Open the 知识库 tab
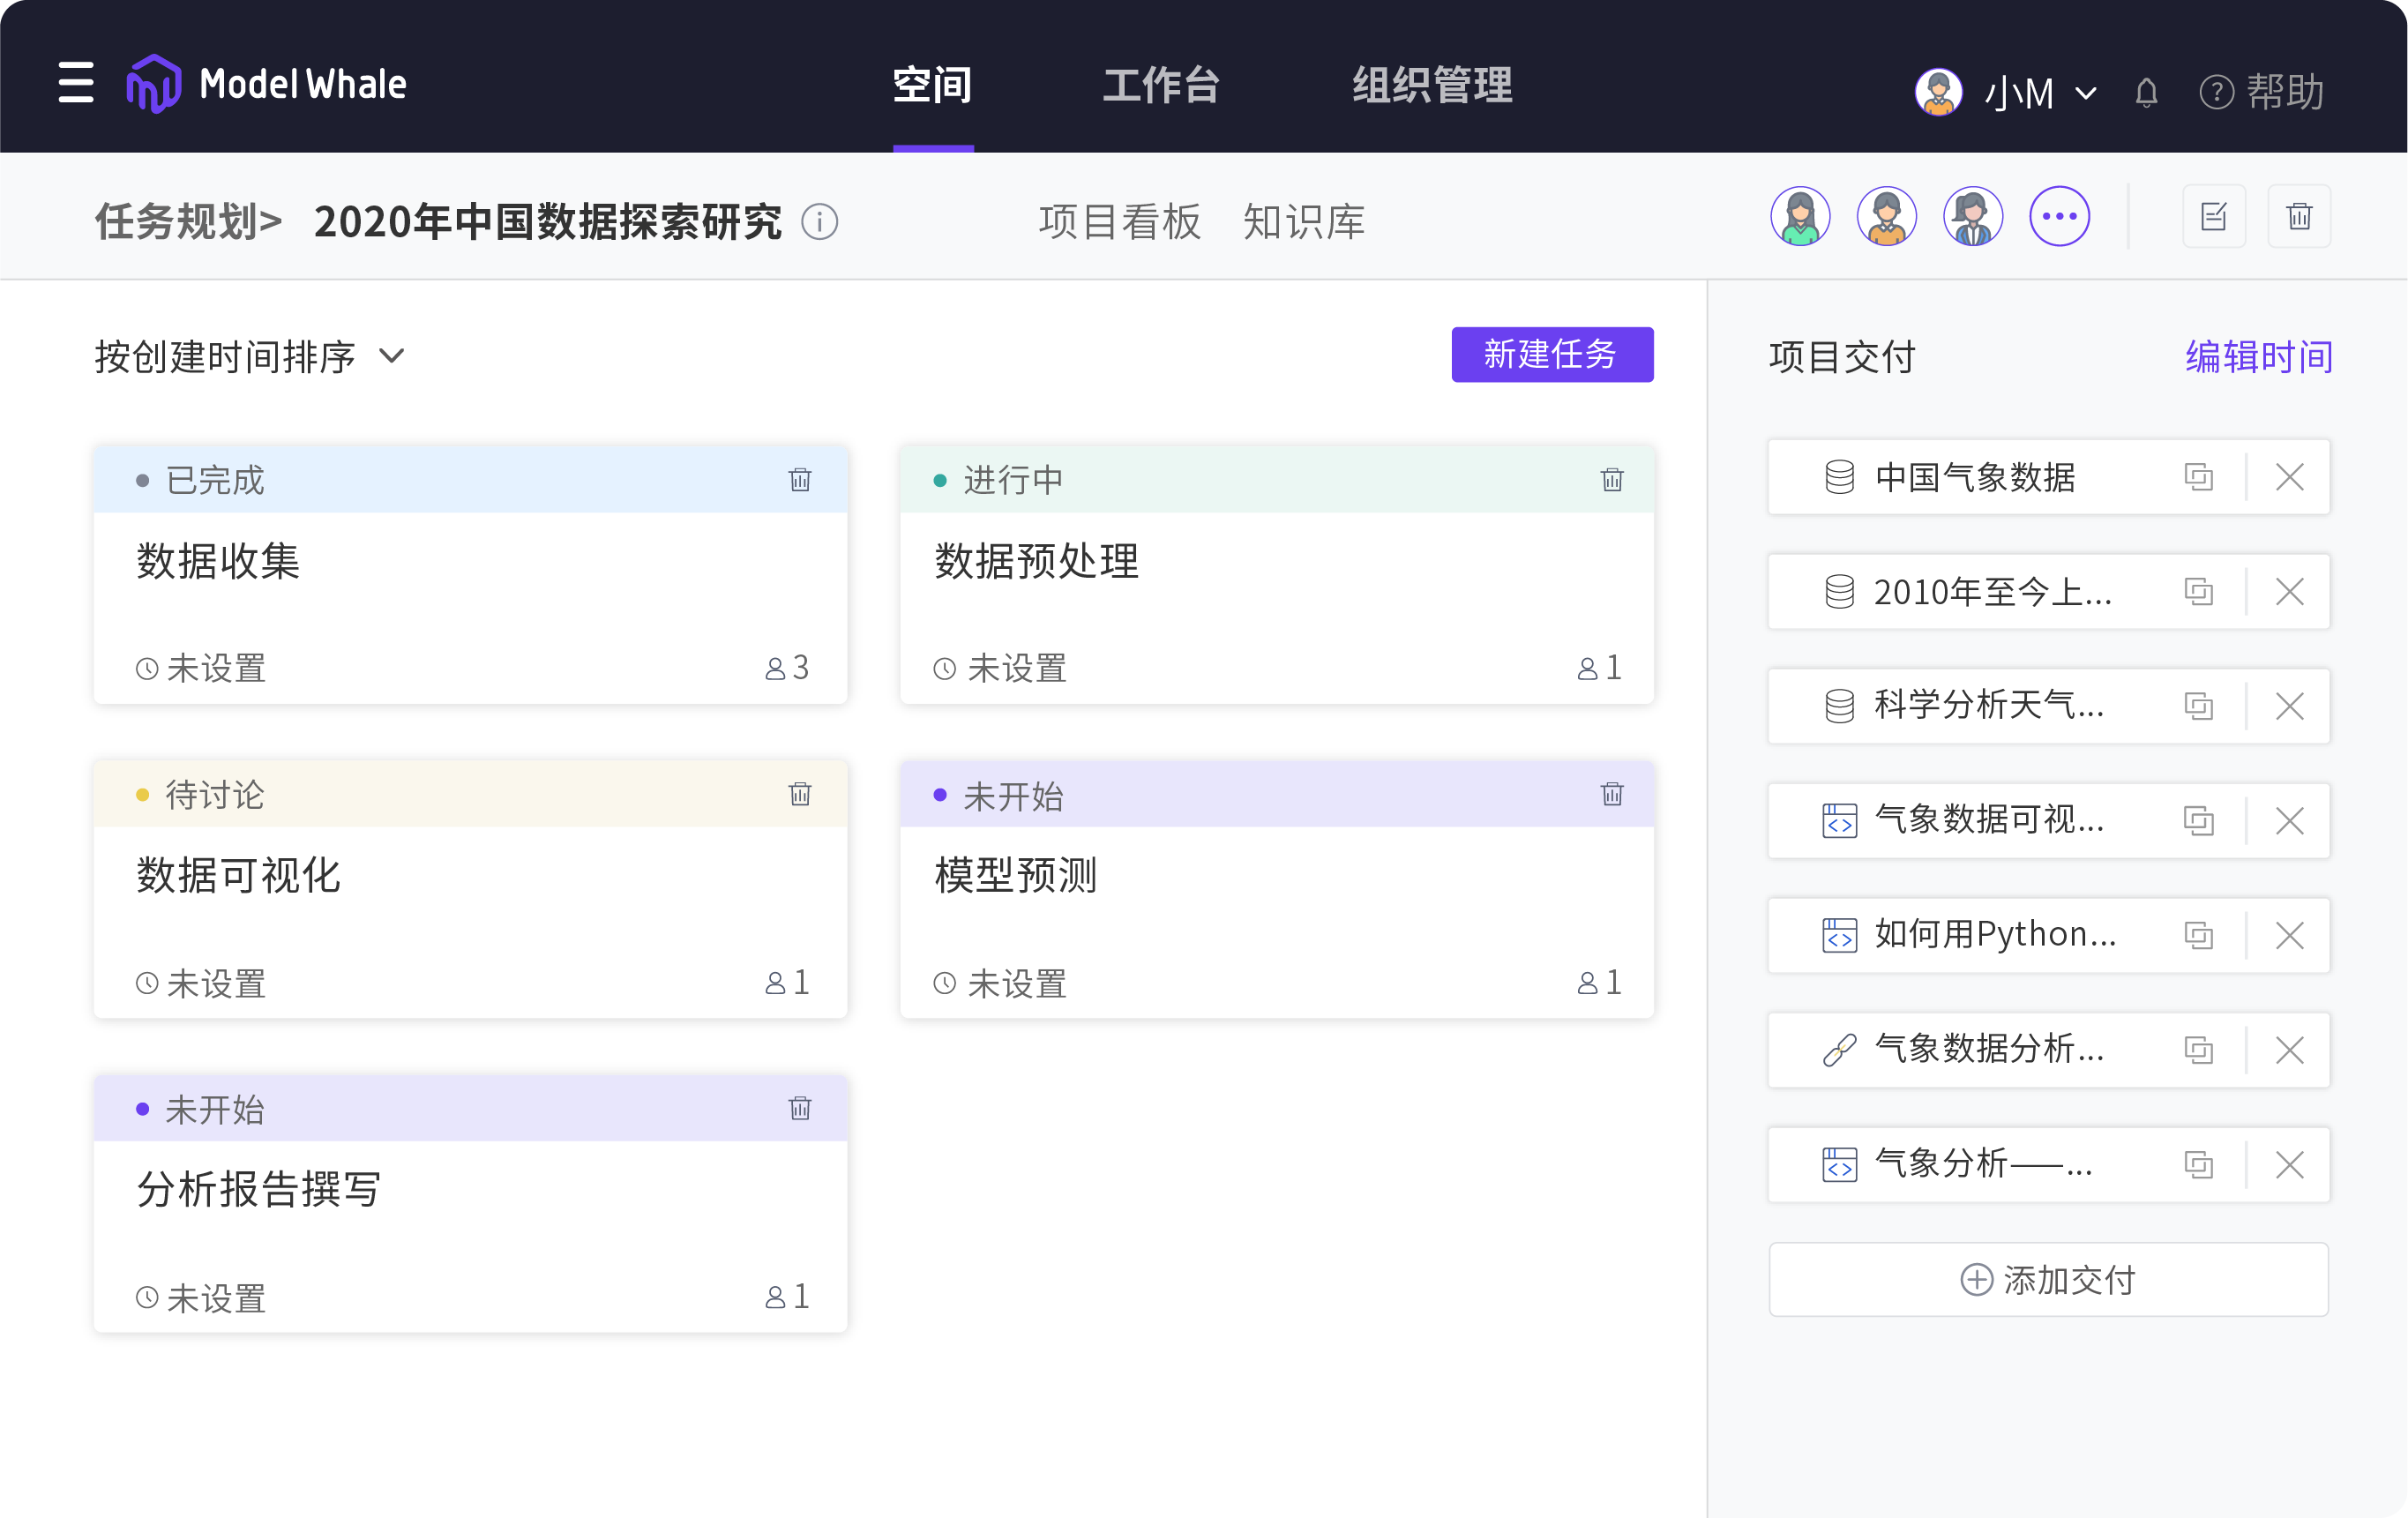 (x=1303, y=221)
